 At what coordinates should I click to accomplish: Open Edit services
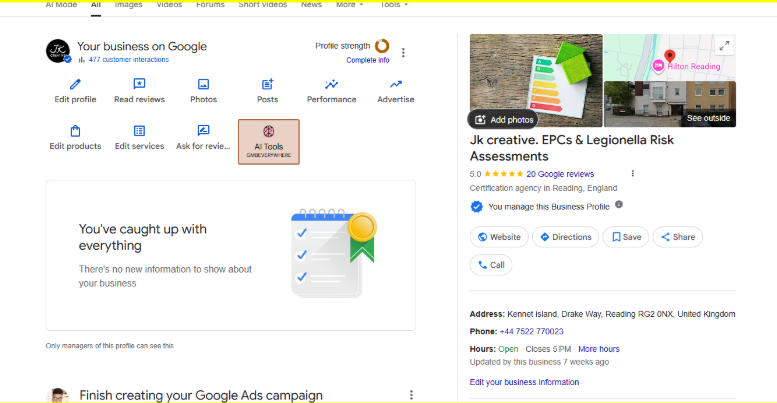tap(139, 138)
